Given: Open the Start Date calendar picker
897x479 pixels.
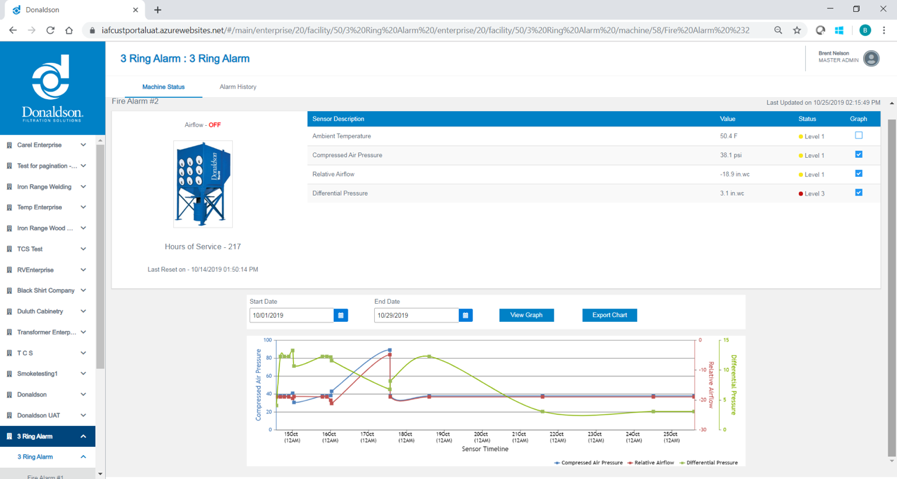Looking at the screenshot, I should tap(341, 315).
